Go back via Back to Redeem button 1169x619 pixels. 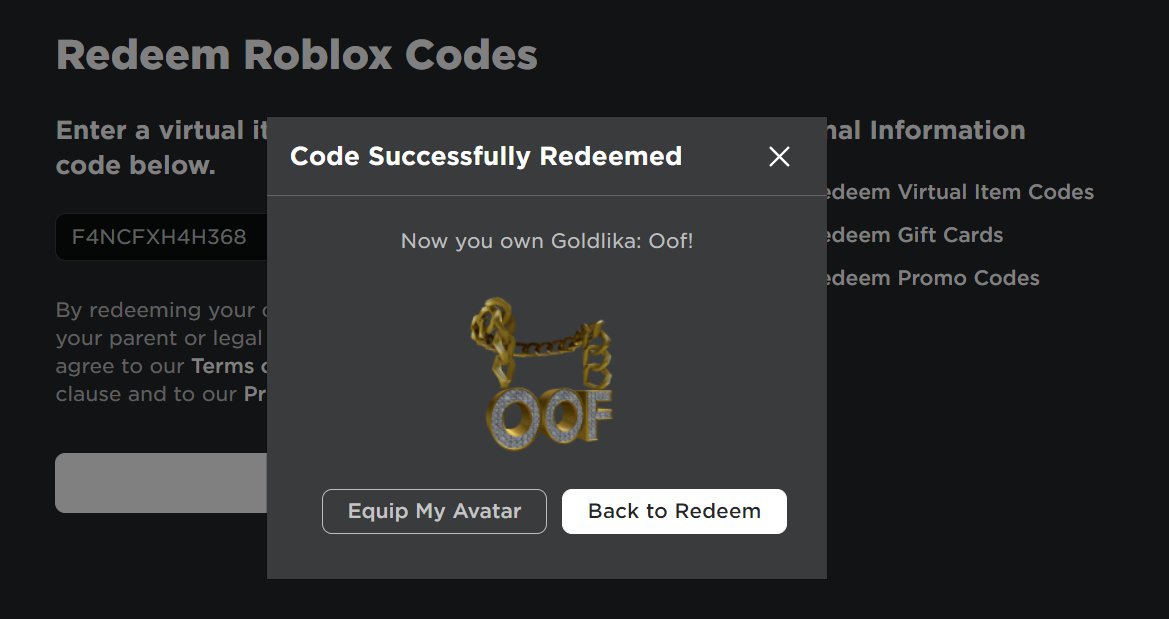click(x=674, y=512)
